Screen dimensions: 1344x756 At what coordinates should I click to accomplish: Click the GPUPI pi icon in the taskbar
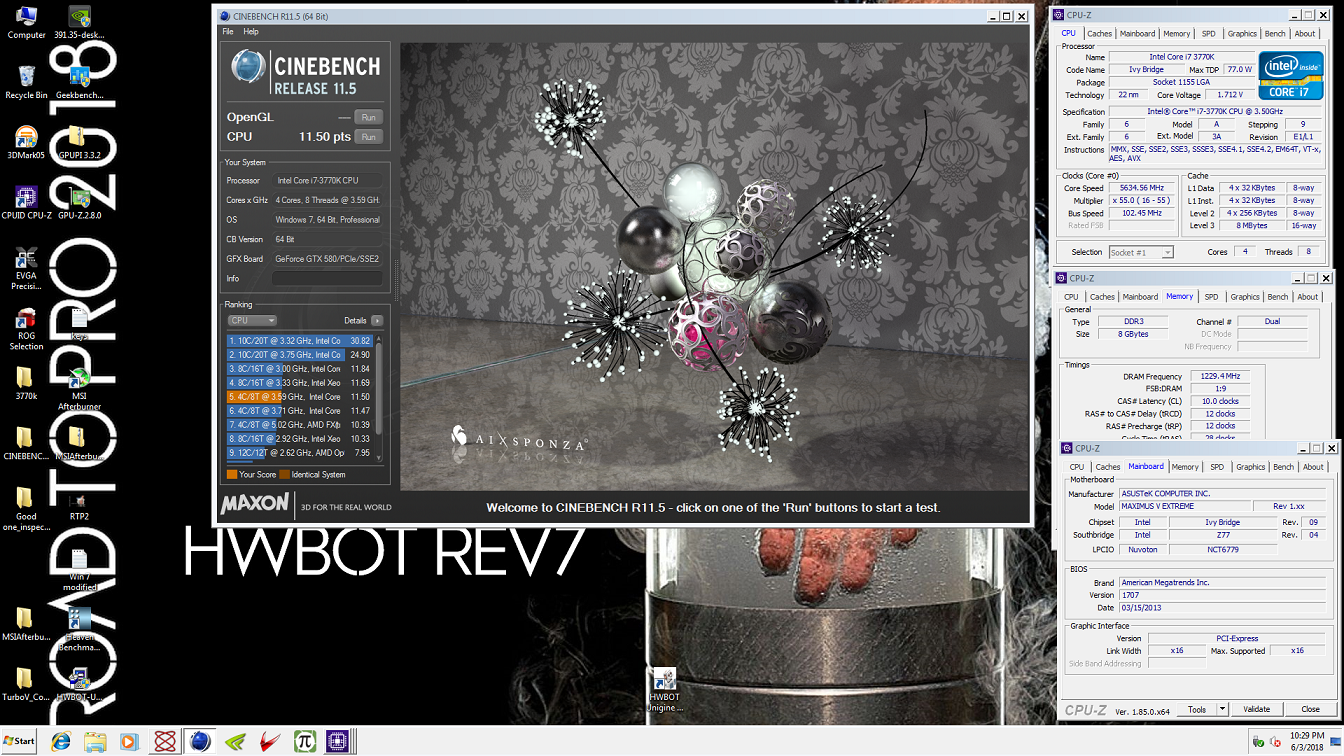point(304,741)
